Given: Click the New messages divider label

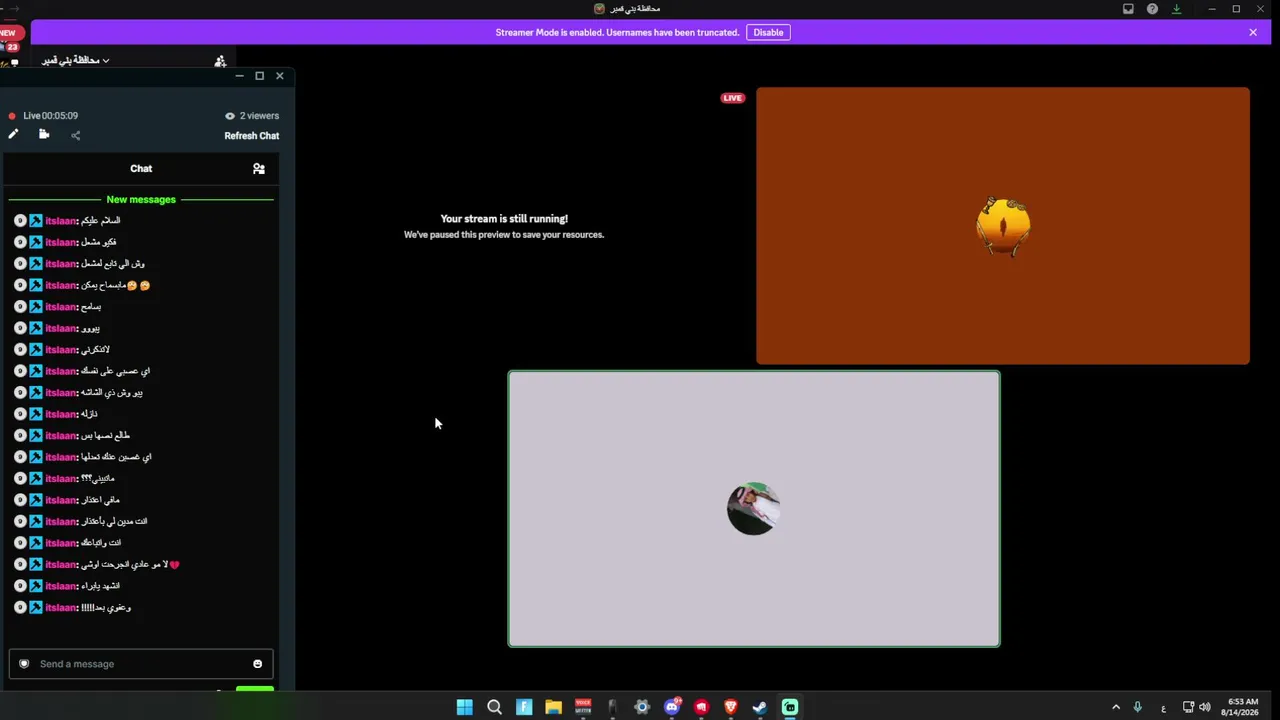Looking at the screenshot, I should (x=141, y=200).
